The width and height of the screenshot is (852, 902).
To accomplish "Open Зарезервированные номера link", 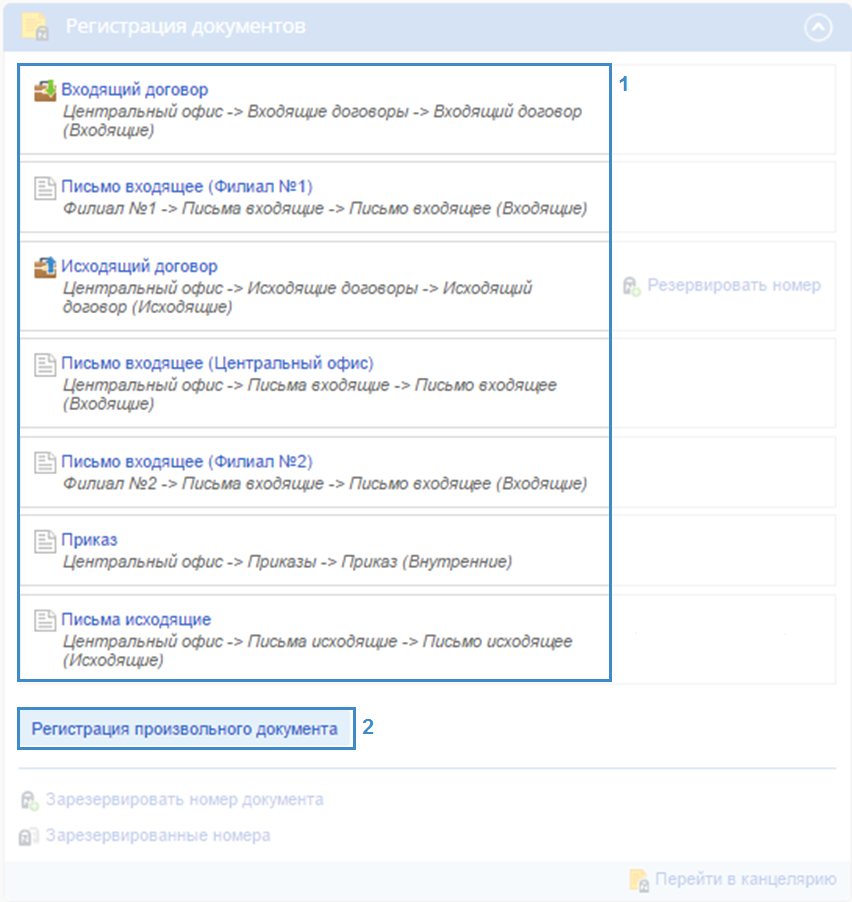I will 158,835.
